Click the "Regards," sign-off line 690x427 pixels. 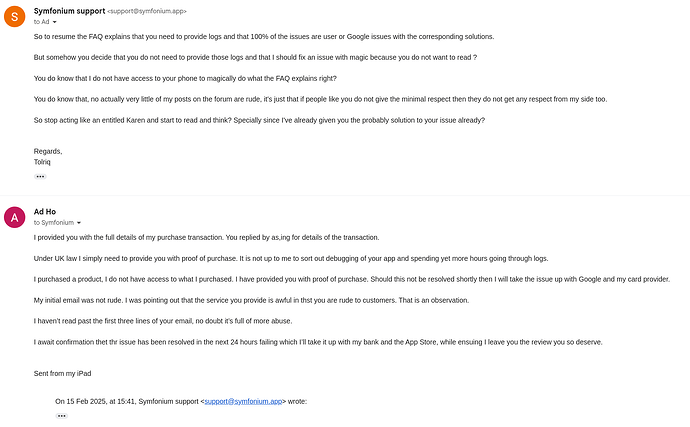(47, 151)
